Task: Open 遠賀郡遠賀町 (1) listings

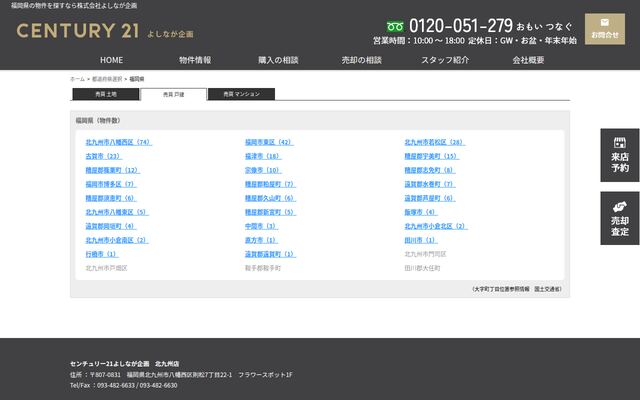Action: point(270,254)
